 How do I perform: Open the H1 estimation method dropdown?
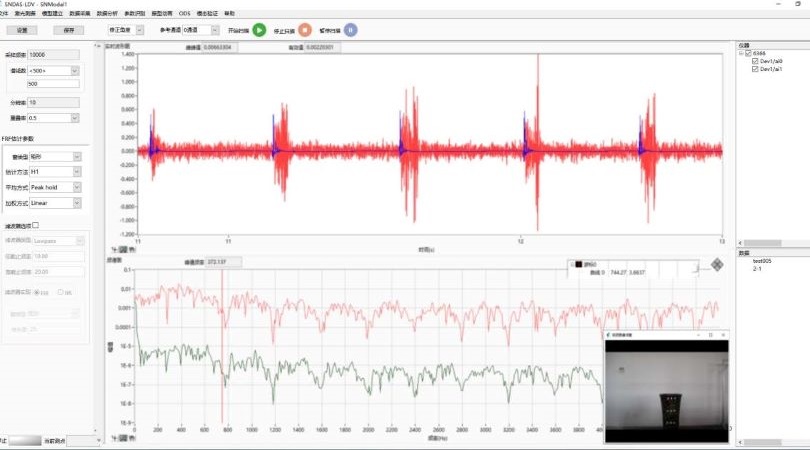point(77,172)
